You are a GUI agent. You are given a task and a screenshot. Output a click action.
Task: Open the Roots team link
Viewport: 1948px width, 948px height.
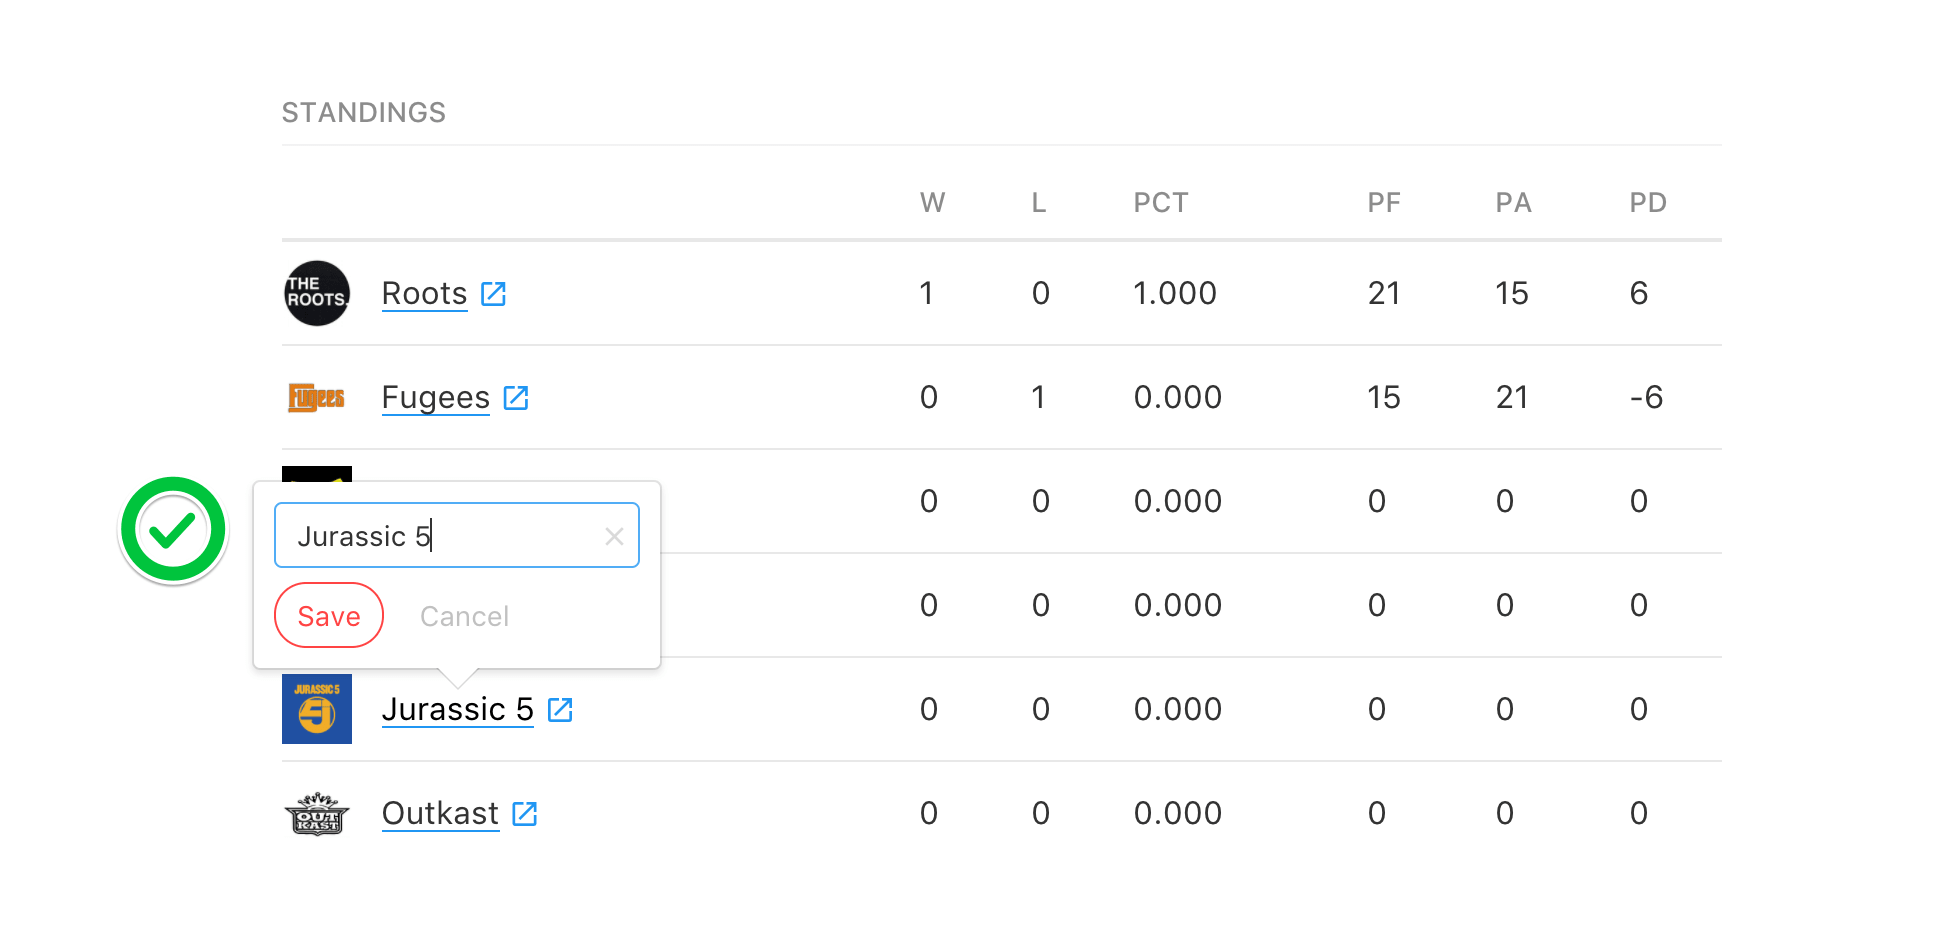425,294
